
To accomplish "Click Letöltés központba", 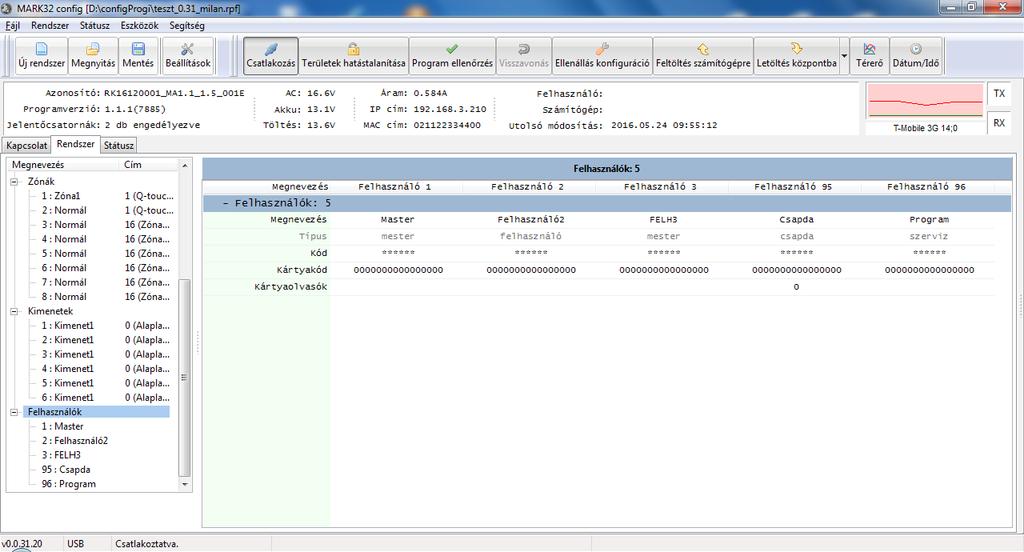I will [796, 56].
